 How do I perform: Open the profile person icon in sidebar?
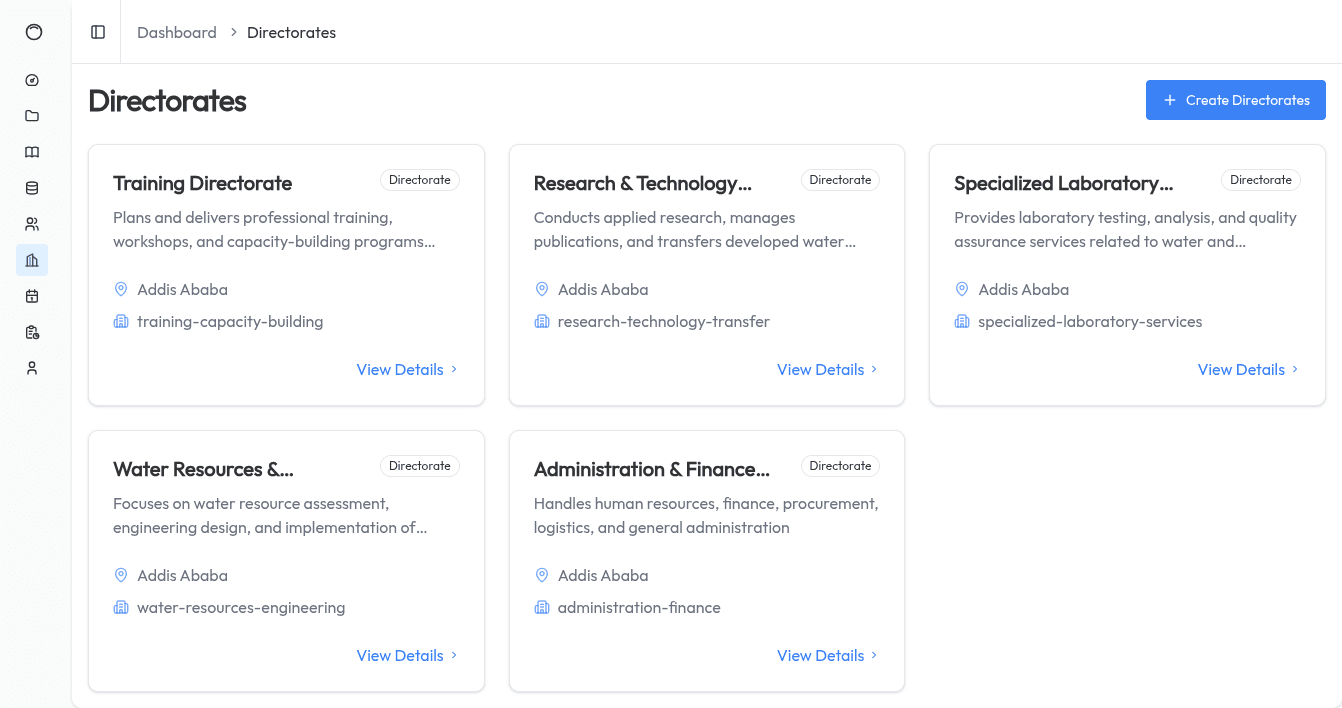pos(32,368)
